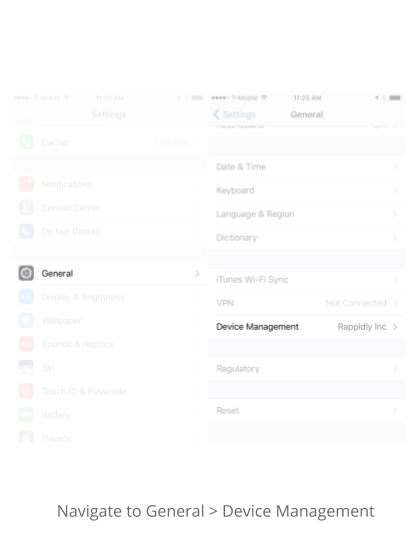Open Keyboard settings
Screen dimensions: 410x540
pos(306,190)
